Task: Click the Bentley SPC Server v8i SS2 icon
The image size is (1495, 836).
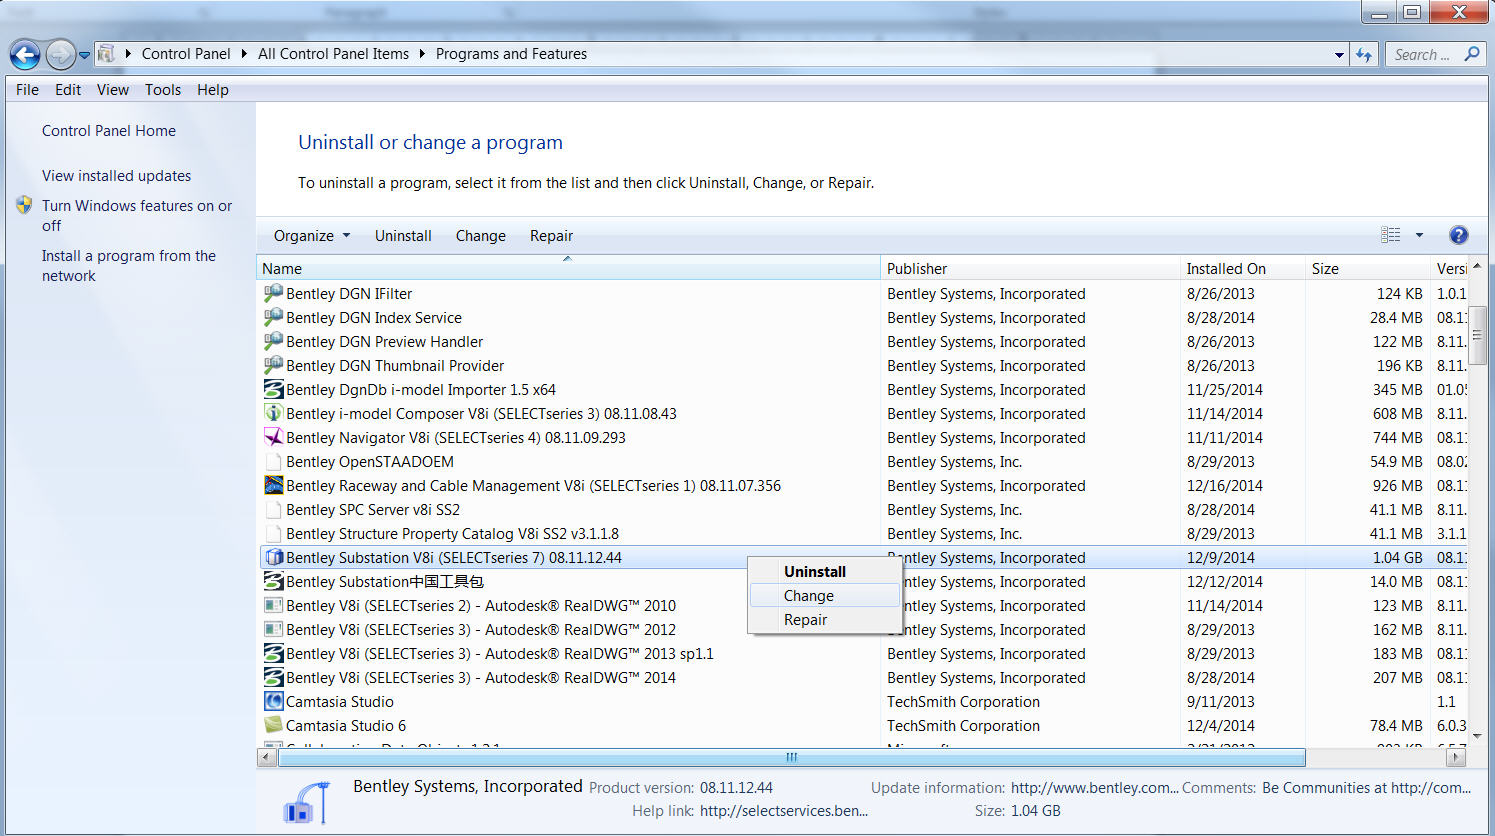Action: point(273,509)
